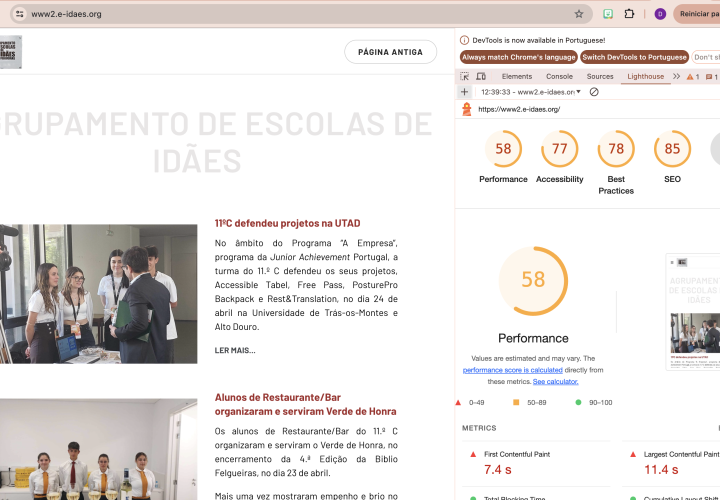
Task: Select the Lighthouse tab in DevTools
Action: point(645,76)
